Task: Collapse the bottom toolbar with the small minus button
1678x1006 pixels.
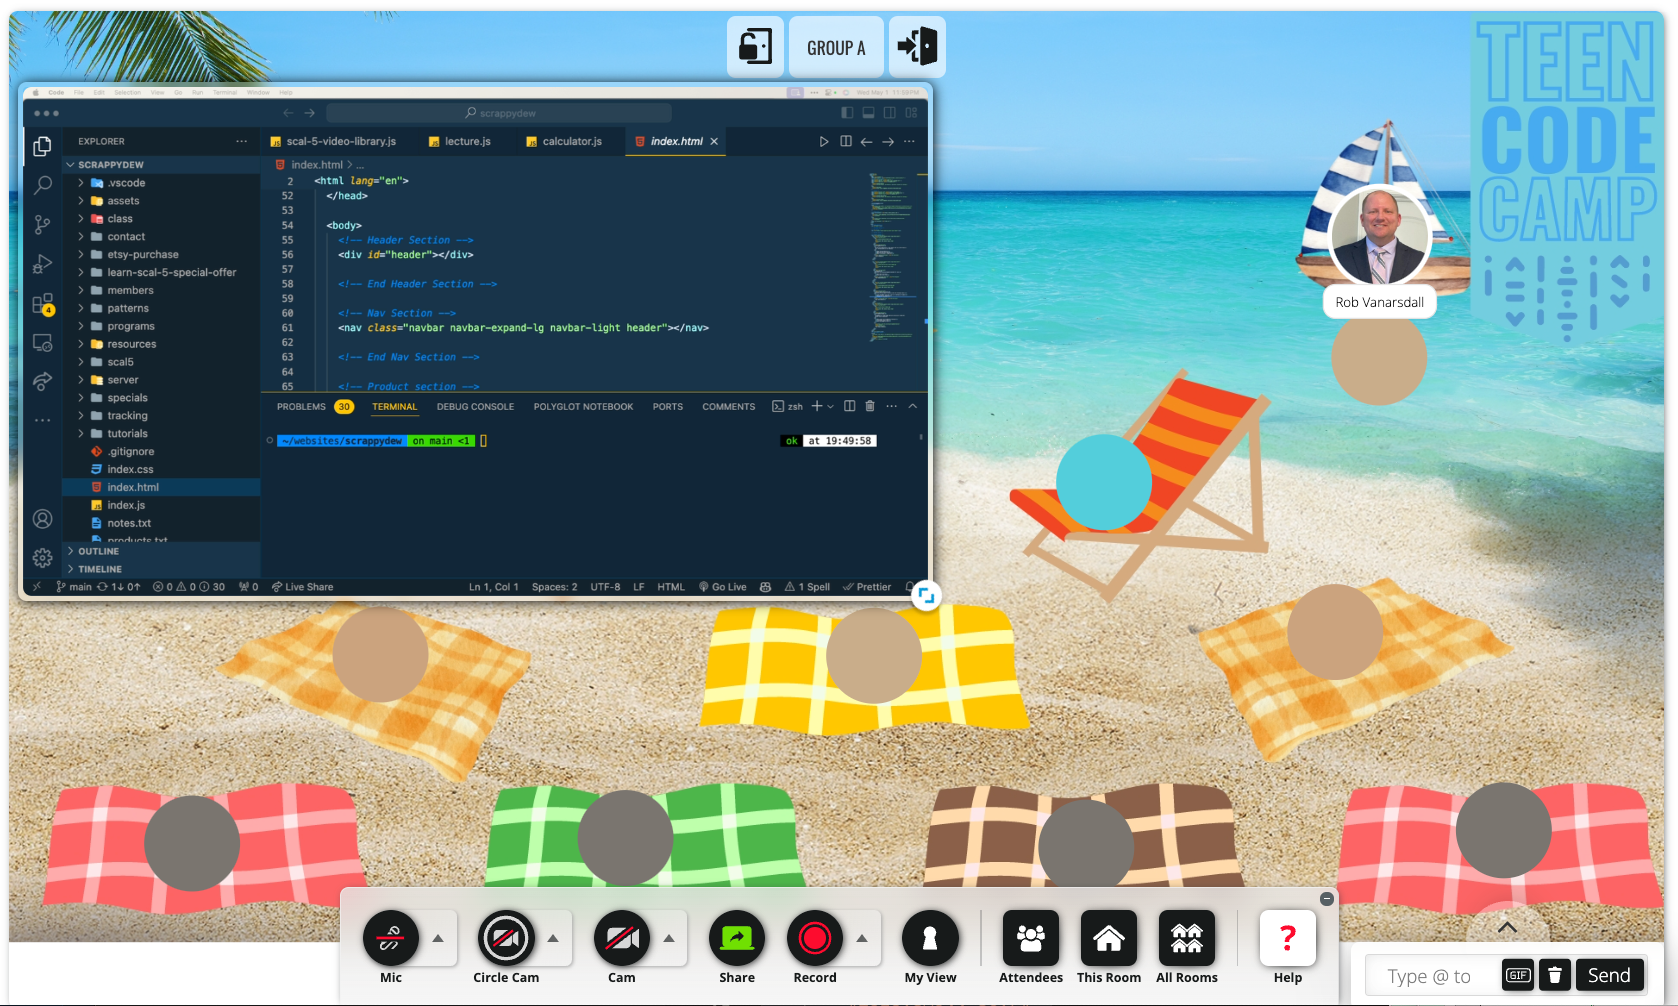Action: click(x=1327, y=899)
